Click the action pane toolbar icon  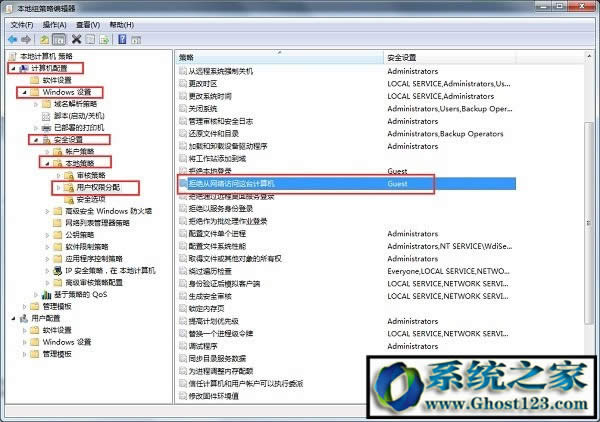click(x=136, y=39)
